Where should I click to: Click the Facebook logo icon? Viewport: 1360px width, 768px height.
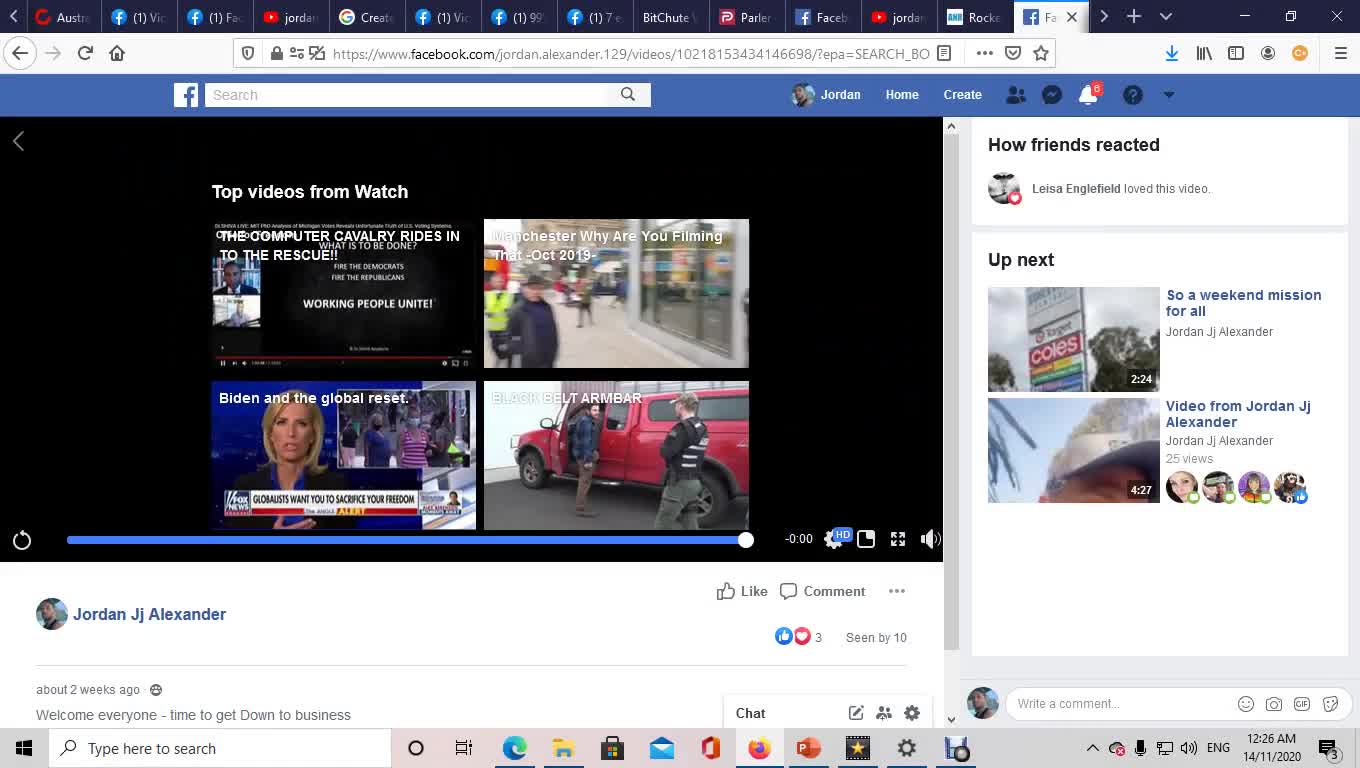tap(186, 95)
